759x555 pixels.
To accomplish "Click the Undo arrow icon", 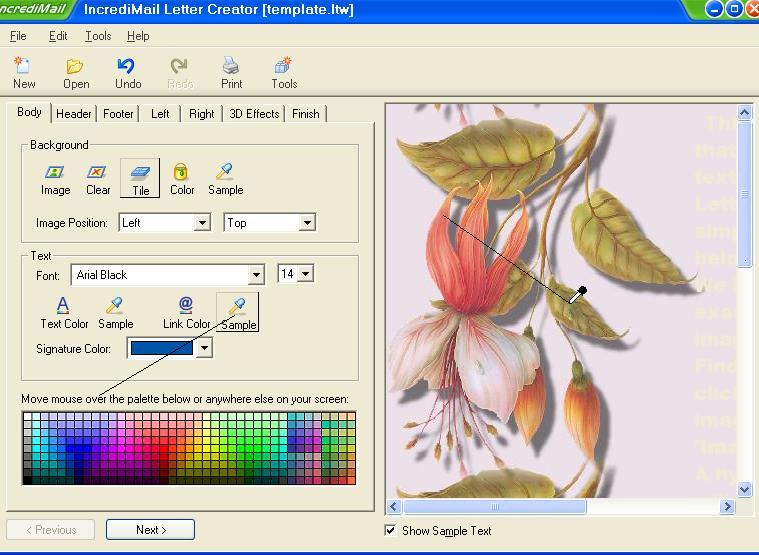I will coord(127,67).
